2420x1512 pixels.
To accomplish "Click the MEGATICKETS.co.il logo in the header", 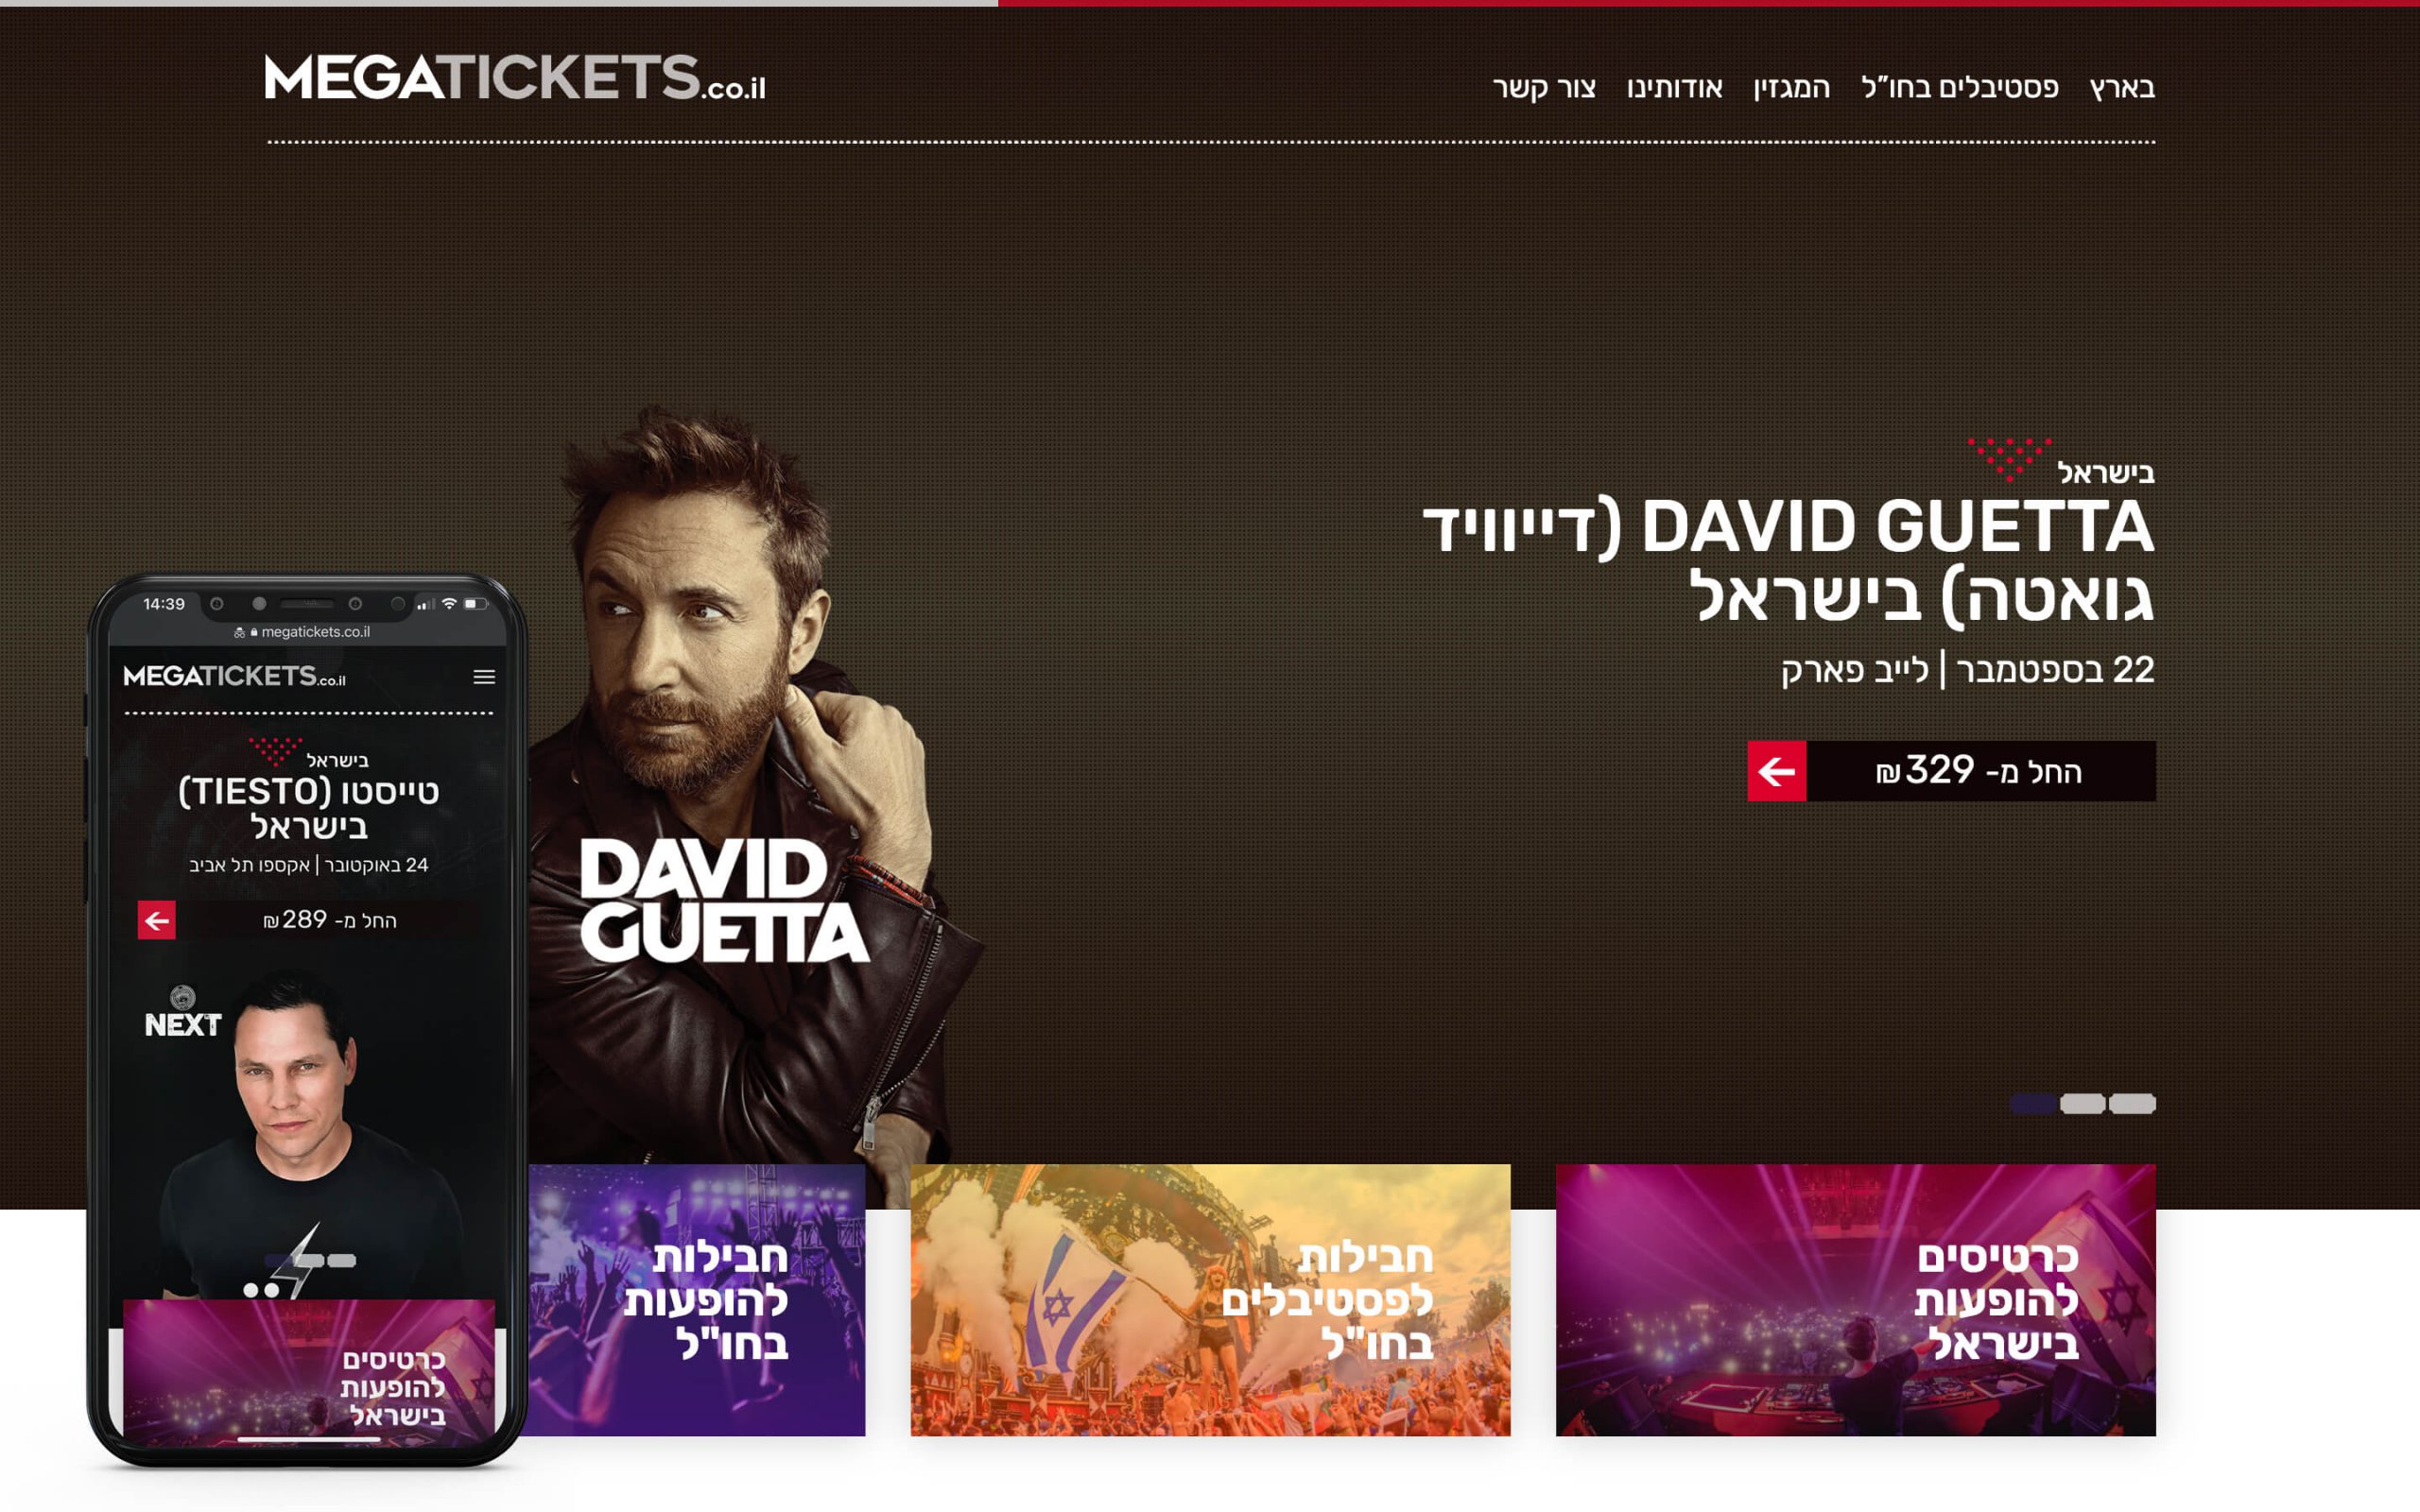I will click(x=515, y=78).
